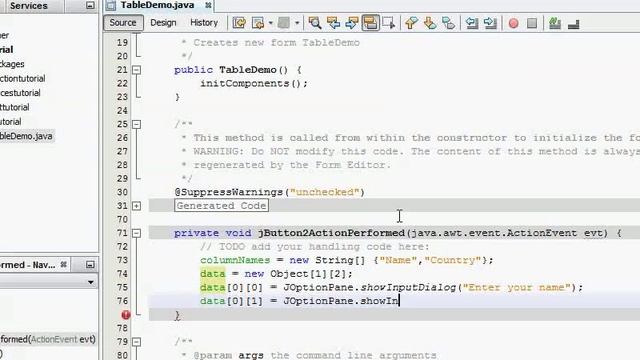Image resolution: width=640 pixels, height=360 pixels.
Task: Click the Shift Line Left icon
Action: click(472, 23)
